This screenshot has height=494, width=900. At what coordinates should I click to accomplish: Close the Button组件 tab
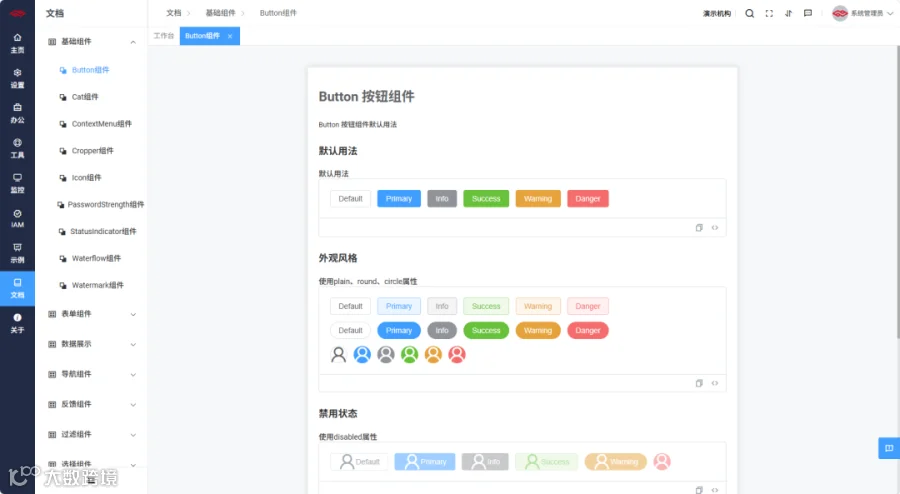pos(230,36)
